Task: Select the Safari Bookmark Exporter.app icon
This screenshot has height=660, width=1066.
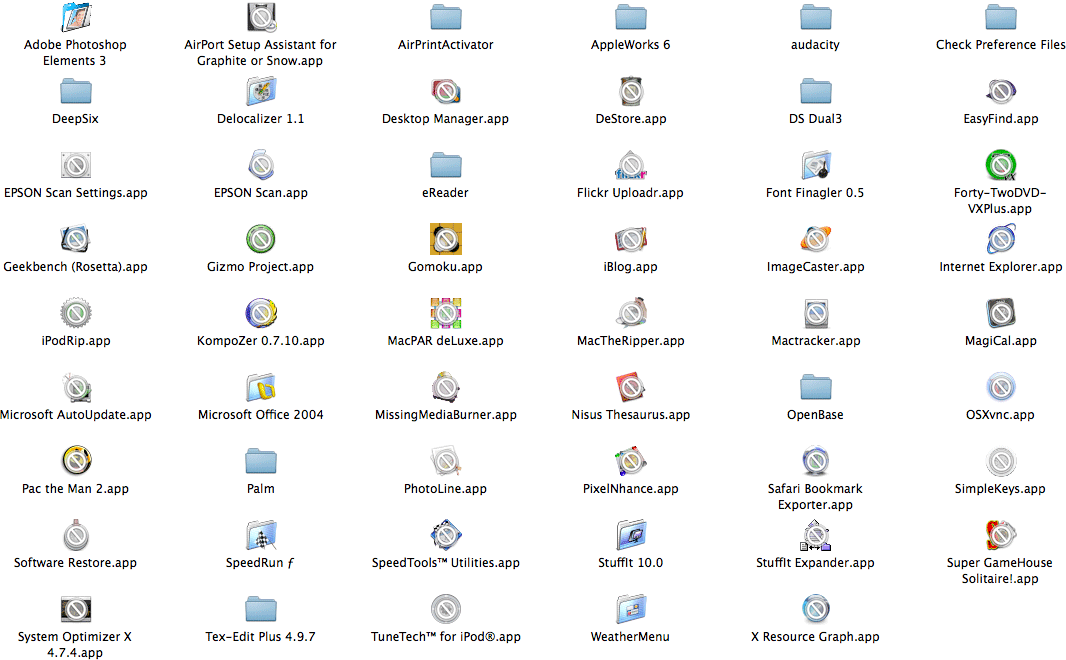Action: pyautogui.click(x=816, y=462)
